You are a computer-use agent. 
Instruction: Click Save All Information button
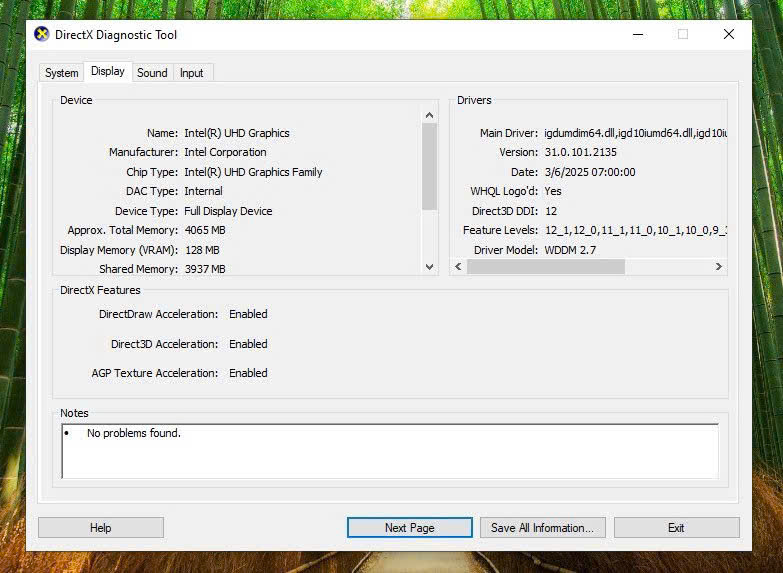pos(542,527)
